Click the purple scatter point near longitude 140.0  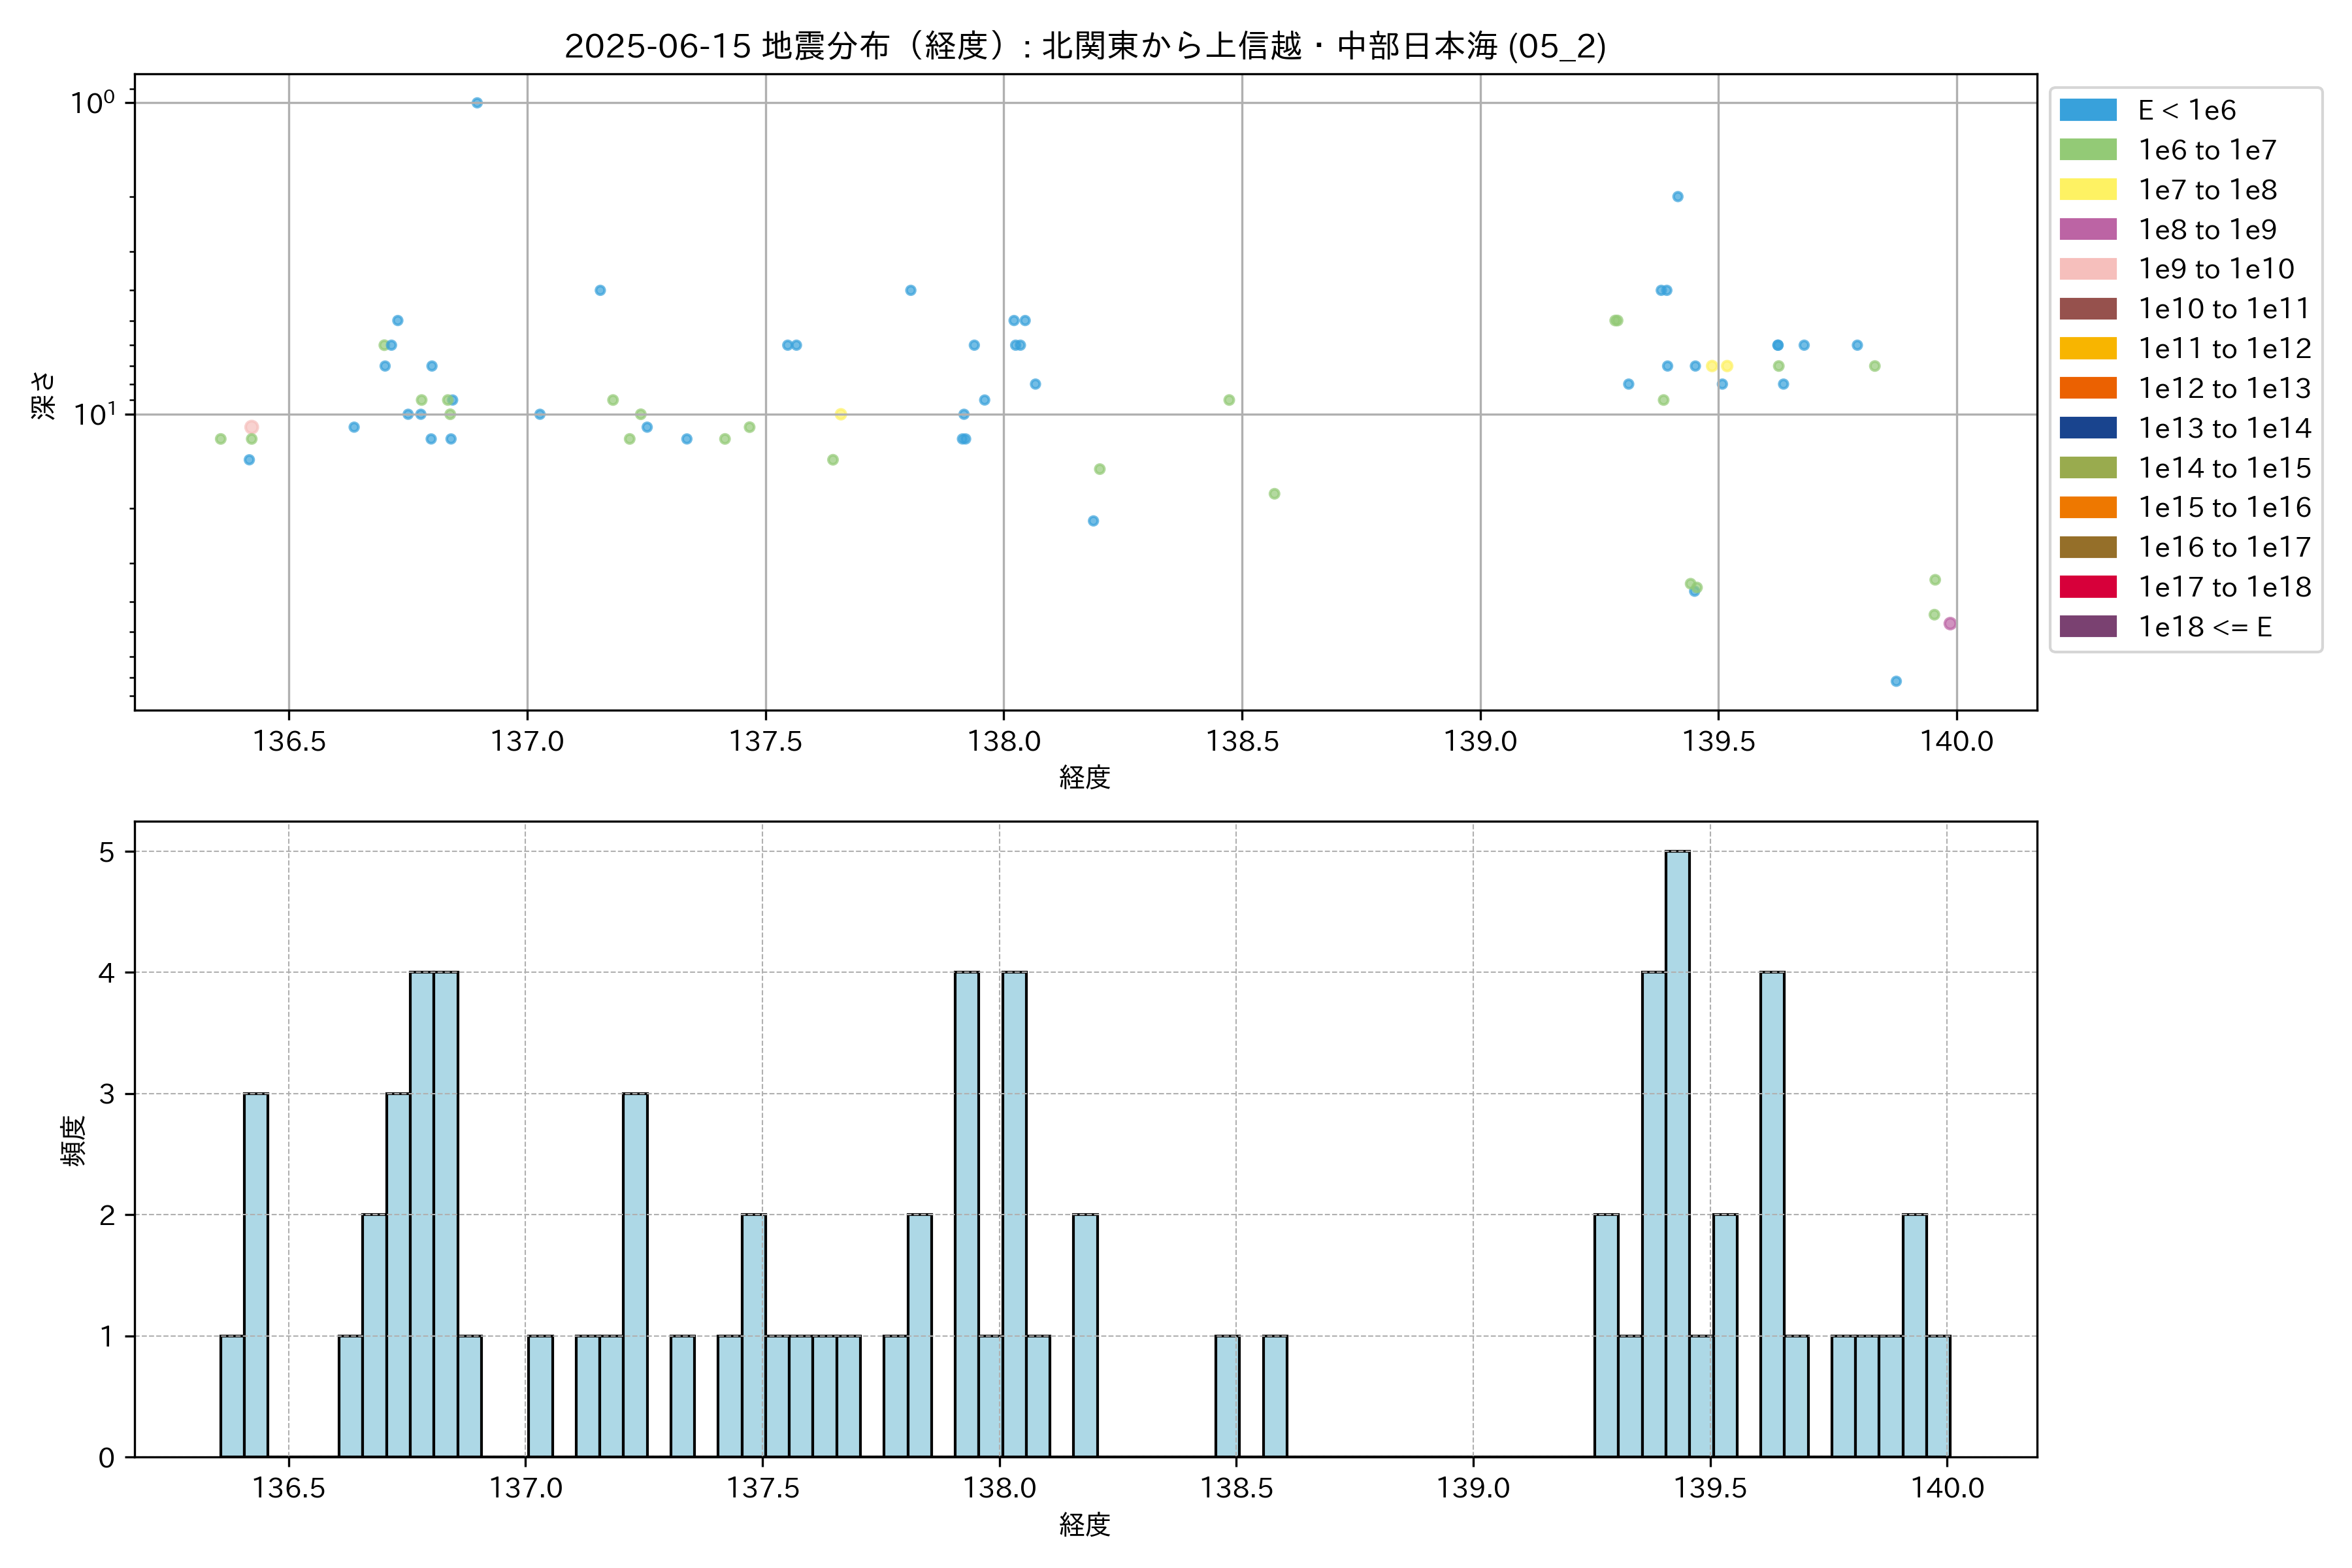(x=1949, y=624)
